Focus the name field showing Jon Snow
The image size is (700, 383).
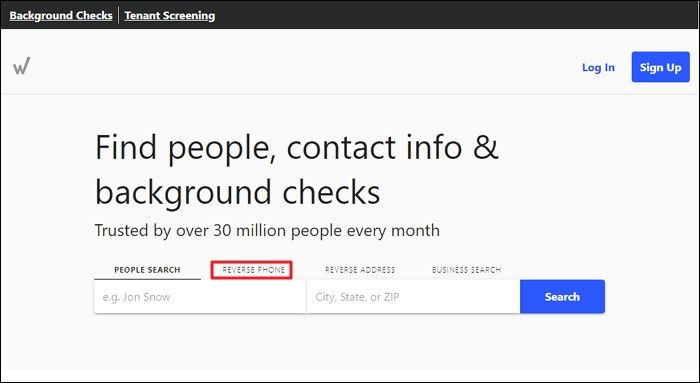tap(200, 297)
